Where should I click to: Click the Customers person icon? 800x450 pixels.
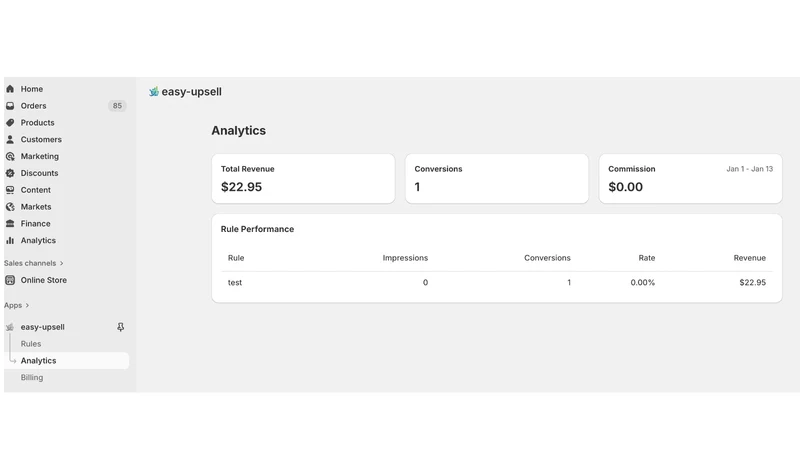[10, 139]
